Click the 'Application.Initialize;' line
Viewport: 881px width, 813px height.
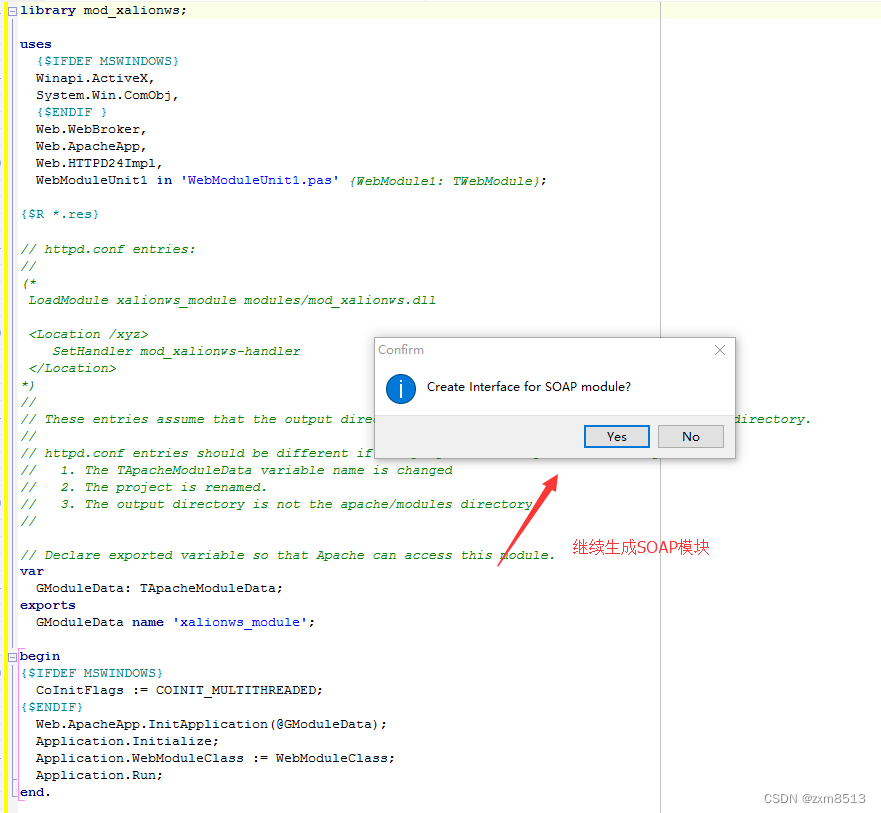(127, 741)
